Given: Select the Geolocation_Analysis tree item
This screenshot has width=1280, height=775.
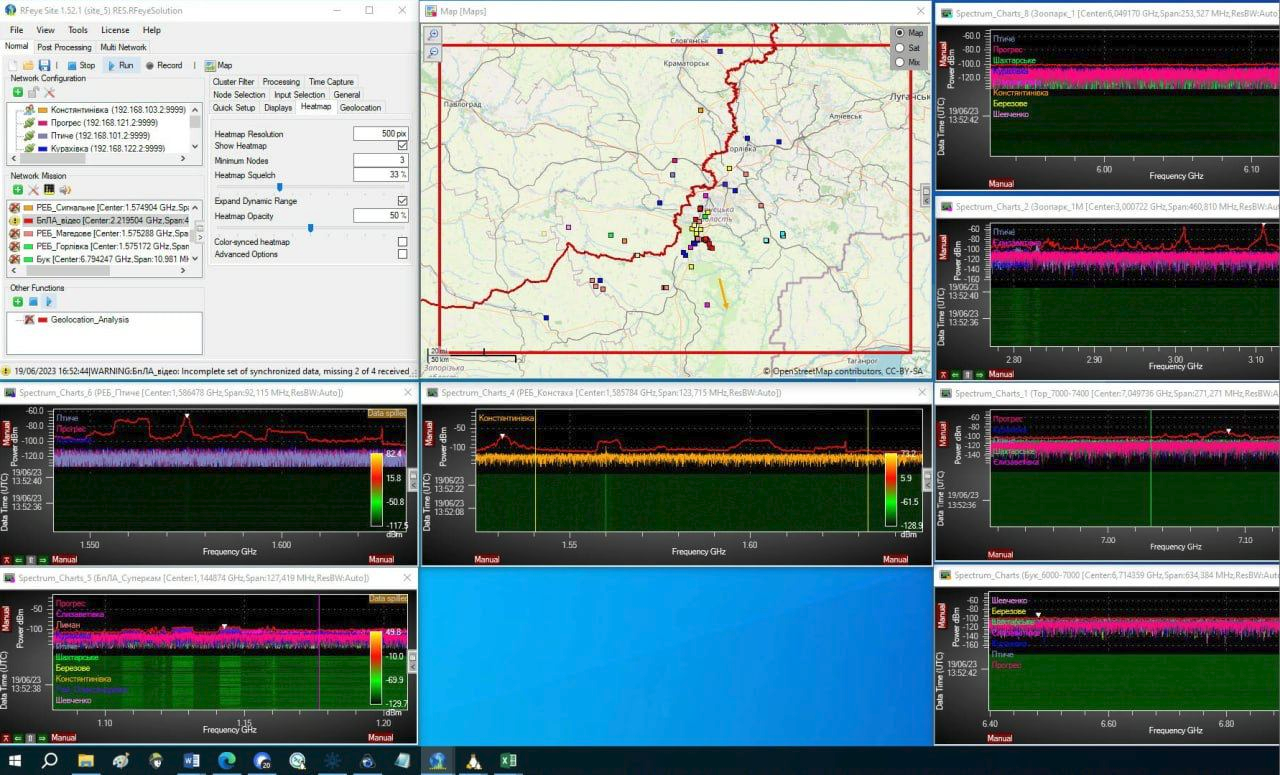Looking at the screenshot, I should (x=89, y=320).
